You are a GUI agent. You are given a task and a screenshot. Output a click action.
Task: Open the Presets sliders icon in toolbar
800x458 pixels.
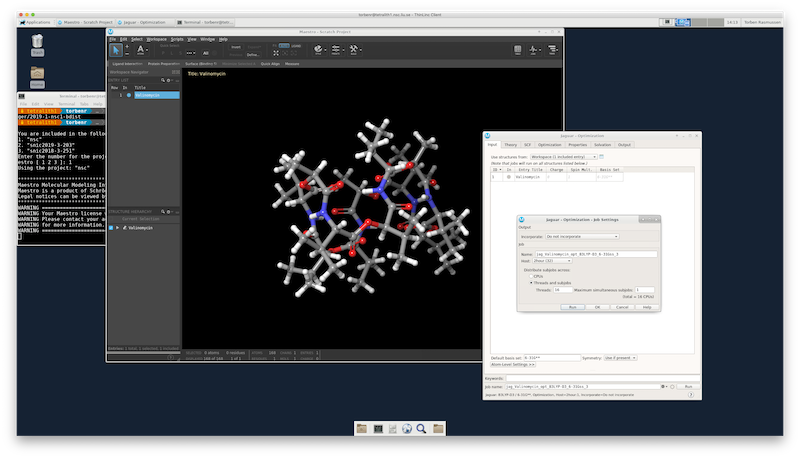(x=336, y=49)
